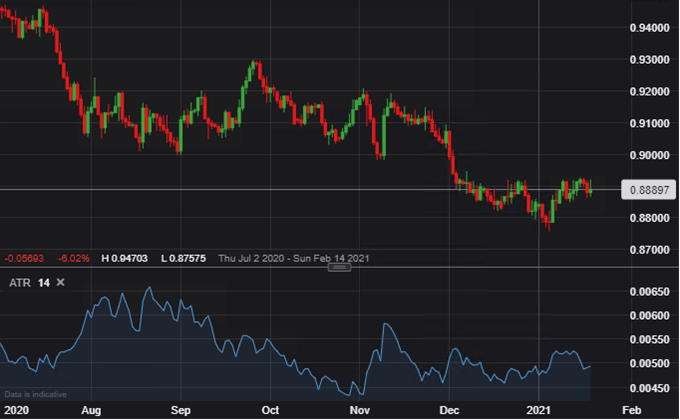Click the Nov label on time axis
Viewport: 680px width, 420px height.
click(361, 410)
